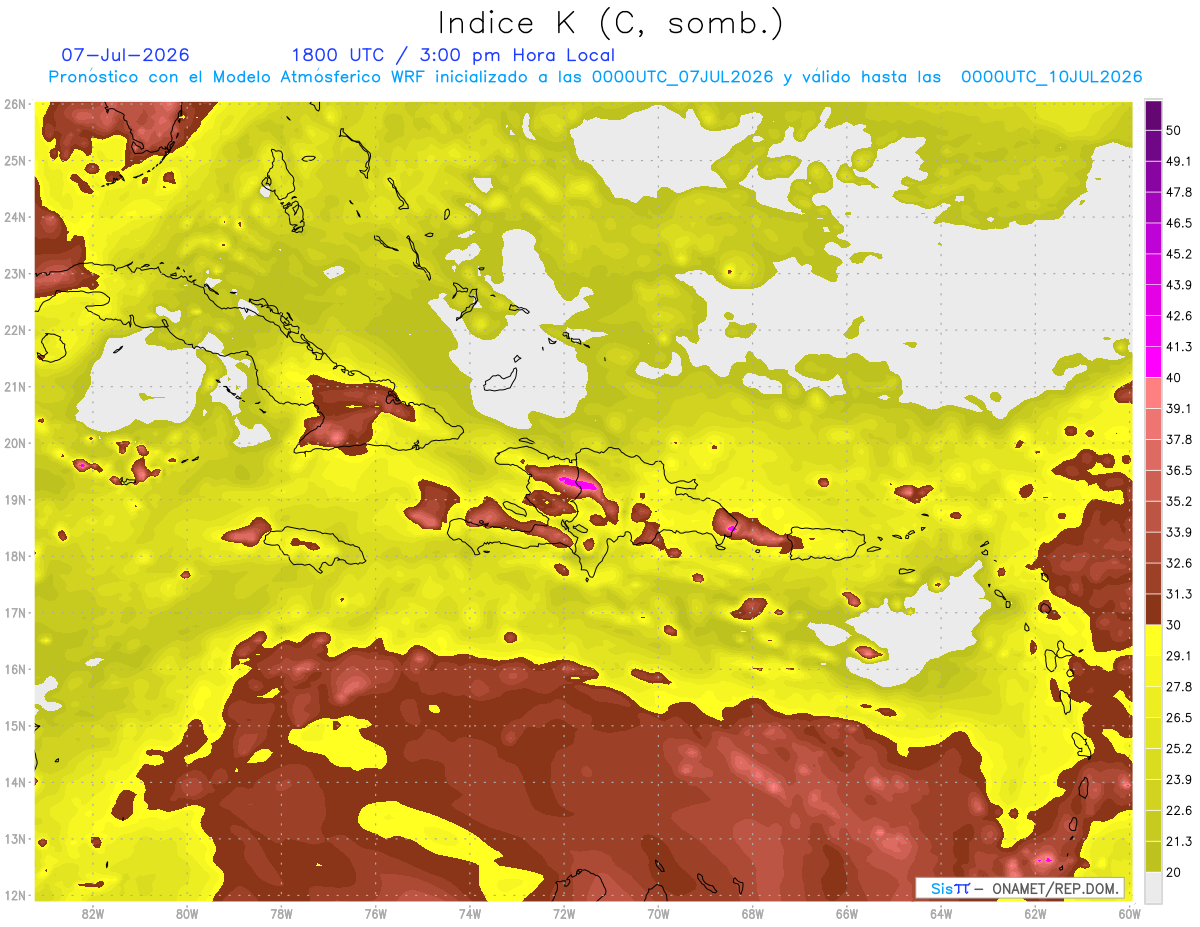Click the latitude label '16N'
The height and width of the screenshot is (927, 1200).
tap(15, 669)
